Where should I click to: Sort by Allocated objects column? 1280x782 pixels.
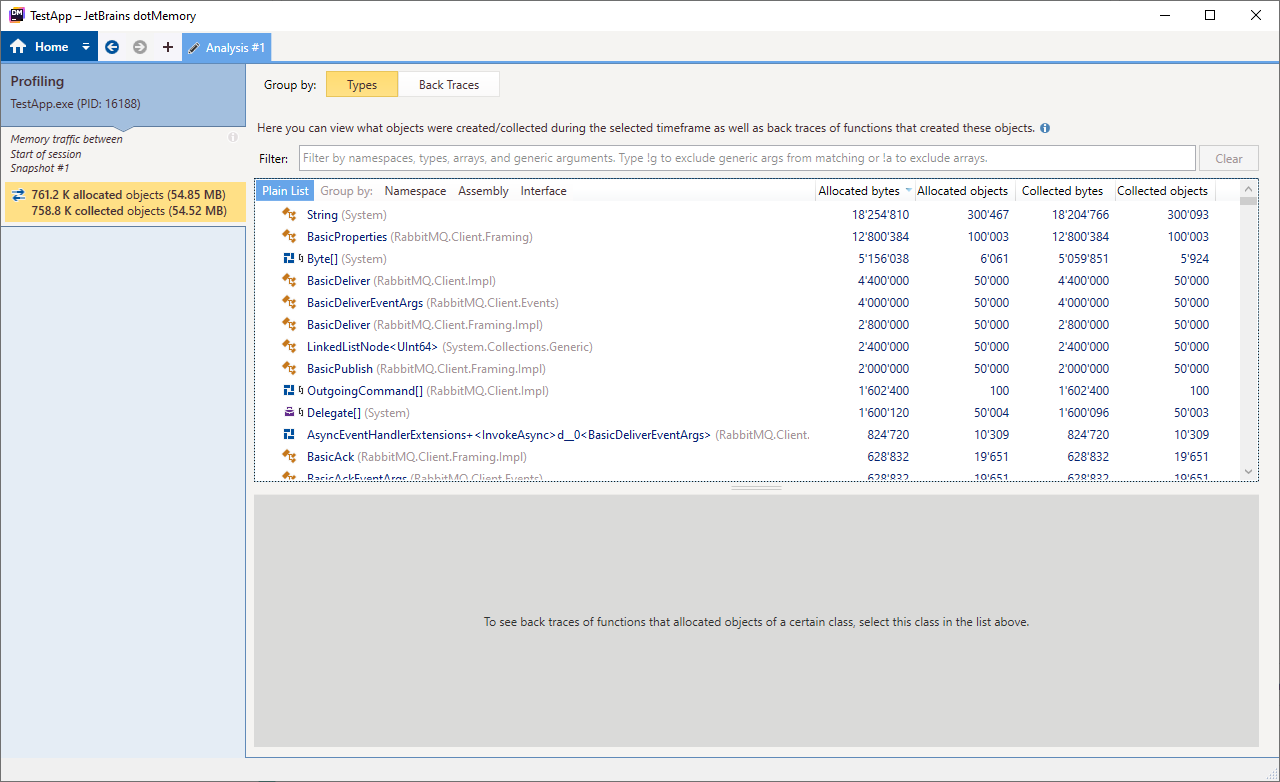pyautogui.click(x=962, y=191)
